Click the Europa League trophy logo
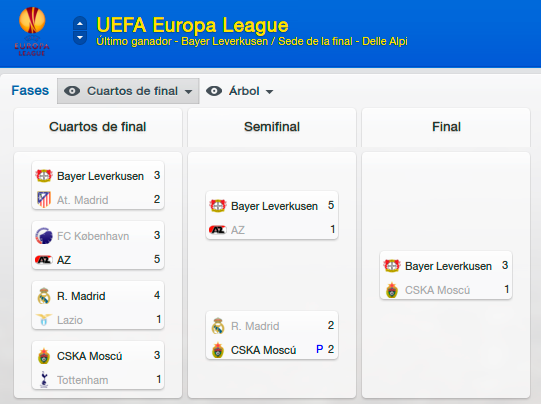 point(32,31)
